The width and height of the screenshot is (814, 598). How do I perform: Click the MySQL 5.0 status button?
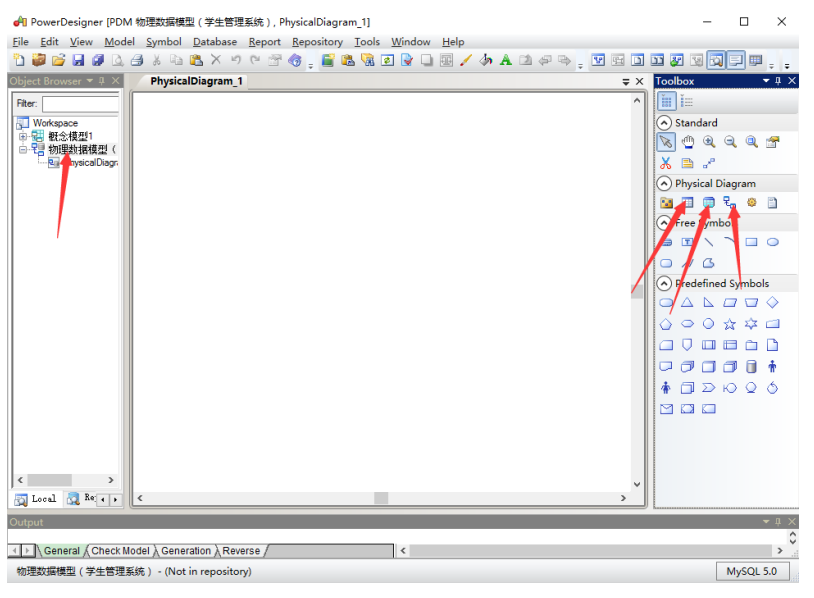[752, 572]
